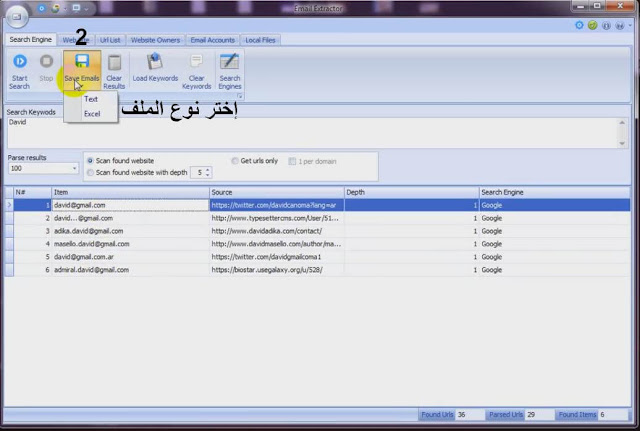Screen dimensions: 640x431
Task: Click the biostar.usegalaxy.org source cell
Action: tap(277, 270)
